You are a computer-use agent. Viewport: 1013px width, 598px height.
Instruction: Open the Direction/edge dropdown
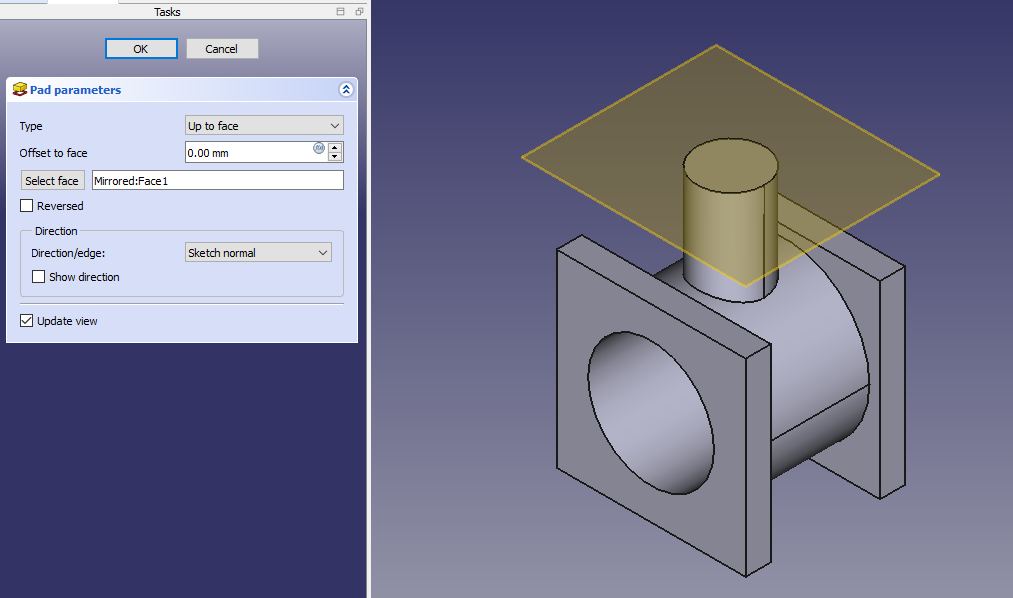pyautogui.click(x=258, y=253)
